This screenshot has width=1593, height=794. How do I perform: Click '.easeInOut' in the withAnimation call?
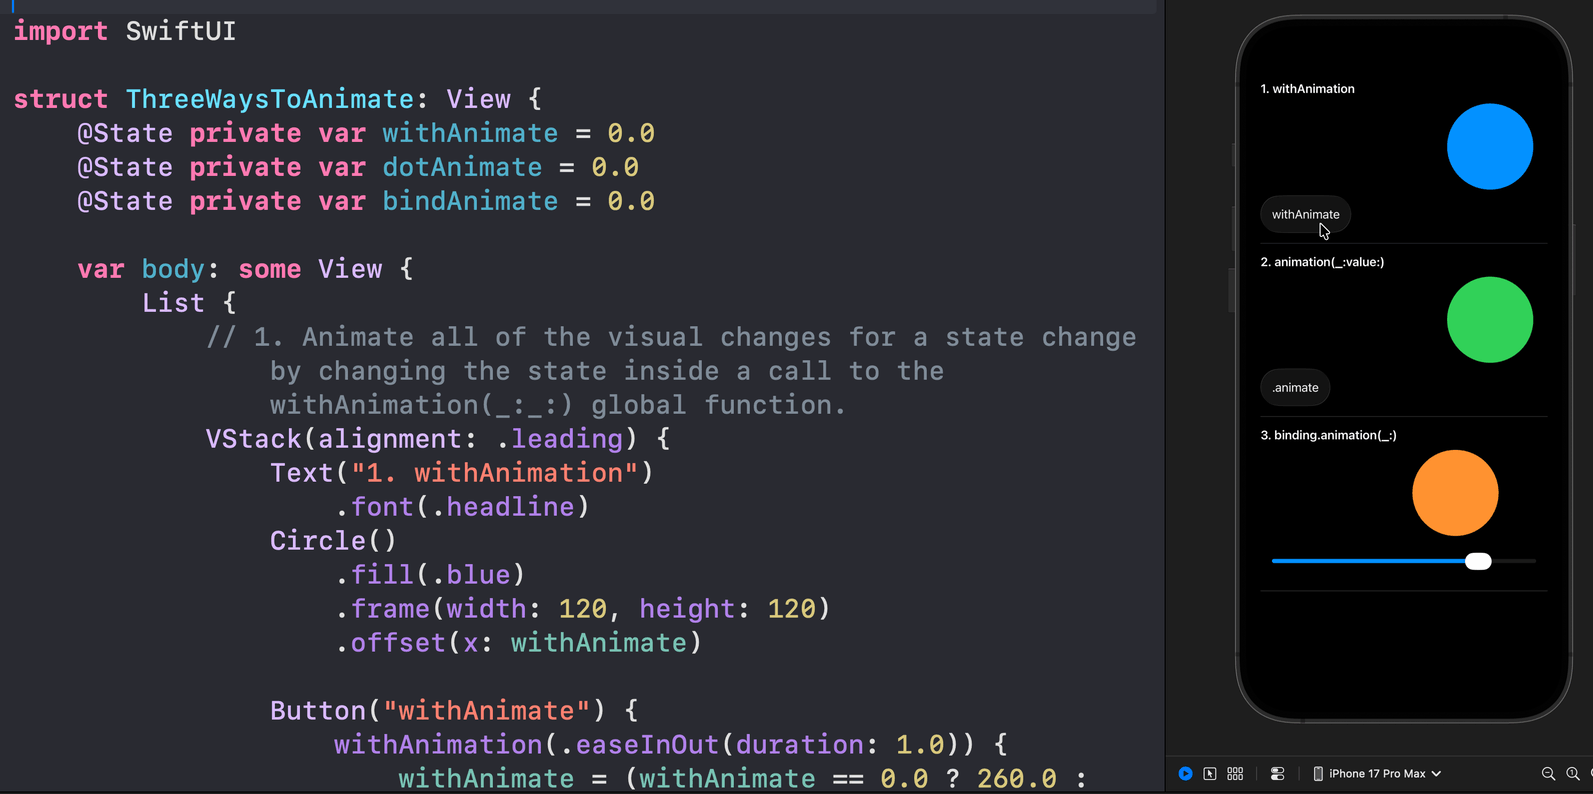639,745
